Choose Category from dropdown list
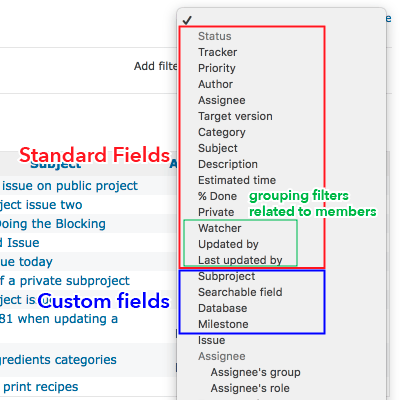Viewport: 400px width, 400px height. [x=222, y=132]
